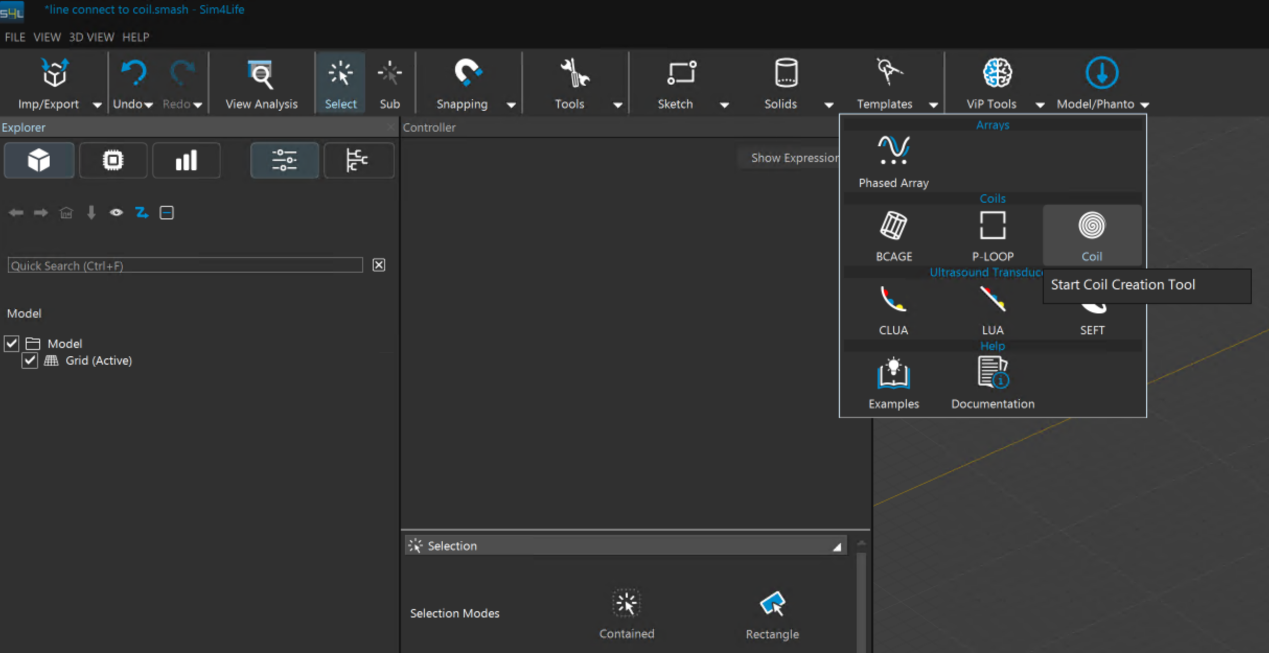Image resolution: width=1269 pixels, height=653 pixels.
Task: Uncheck the Model folder checkbox
Action: [12, 343]
